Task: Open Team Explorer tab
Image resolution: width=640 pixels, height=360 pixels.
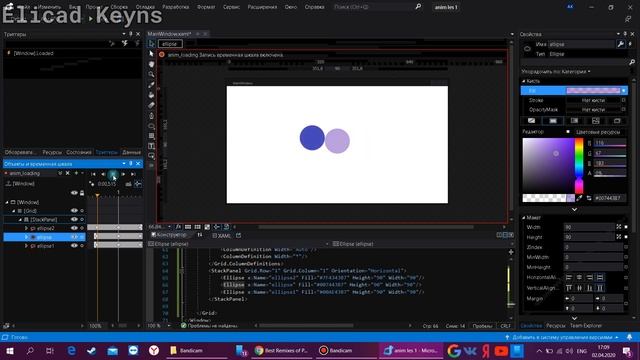Action: click(586, 325)
